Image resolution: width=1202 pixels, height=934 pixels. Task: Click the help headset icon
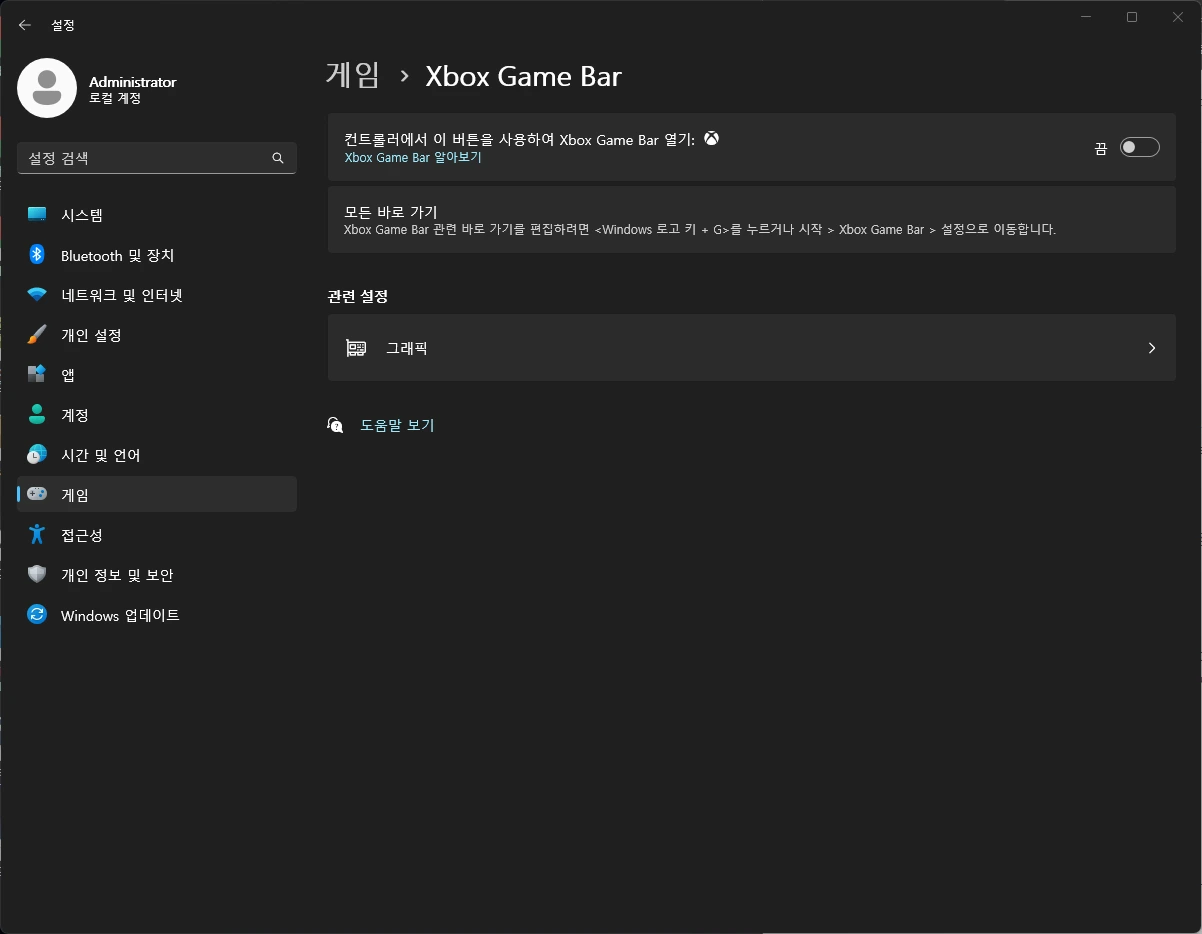335,425
